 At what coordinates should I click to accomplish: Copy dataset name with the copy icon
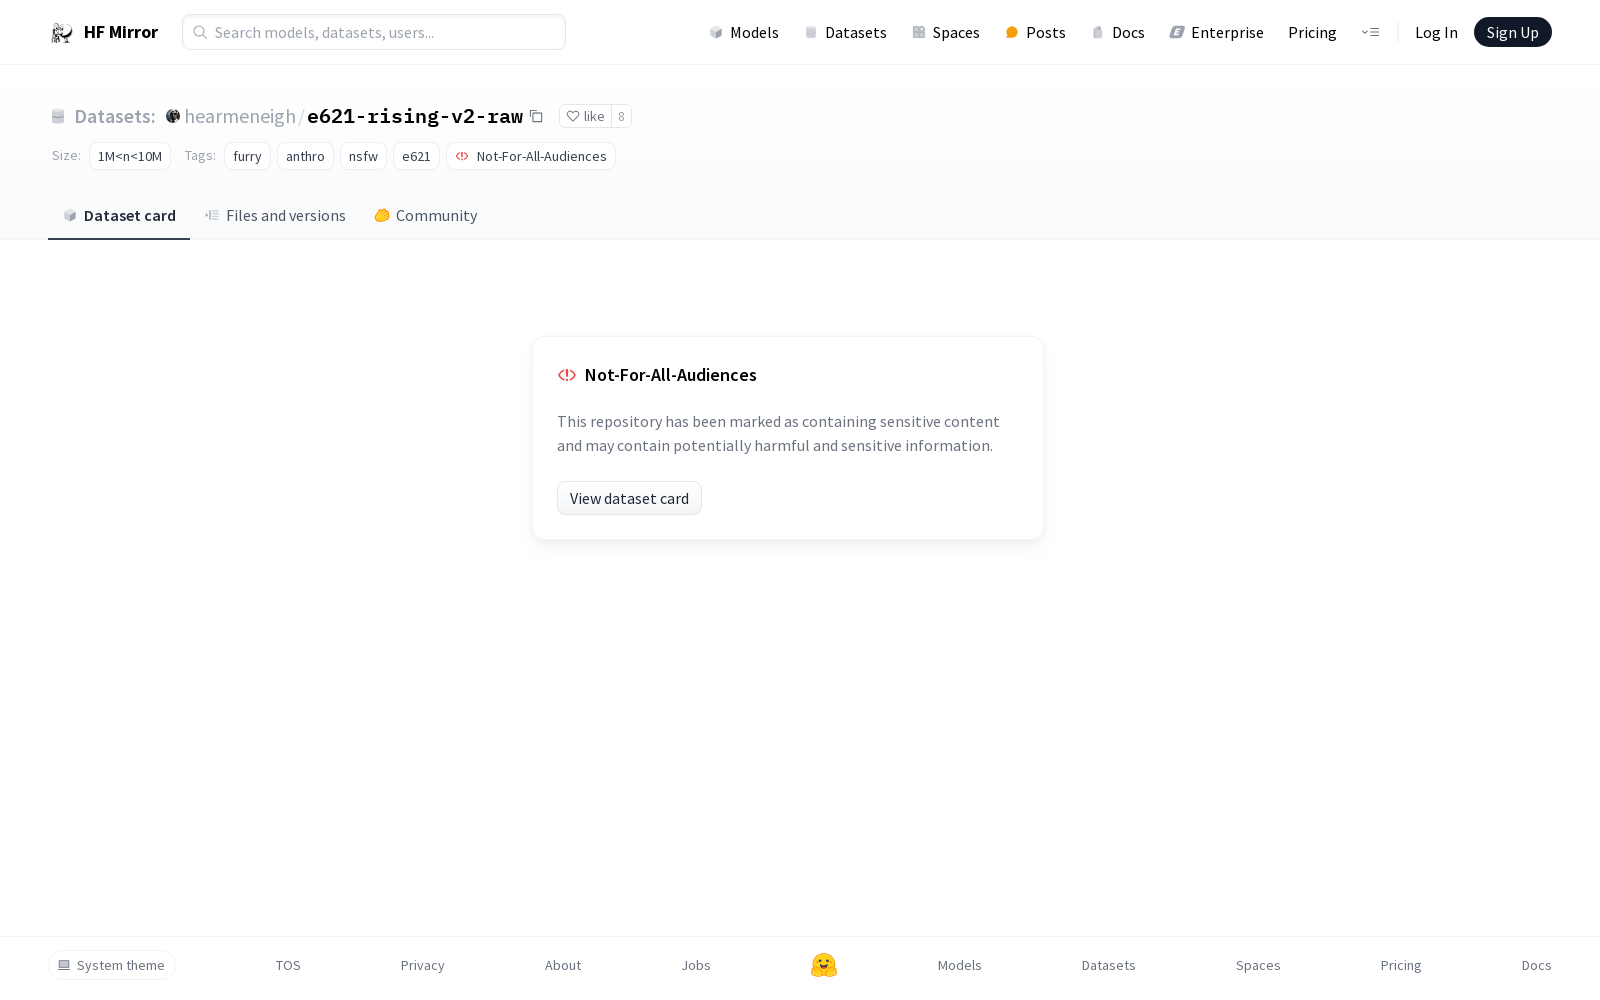point(536,116)
